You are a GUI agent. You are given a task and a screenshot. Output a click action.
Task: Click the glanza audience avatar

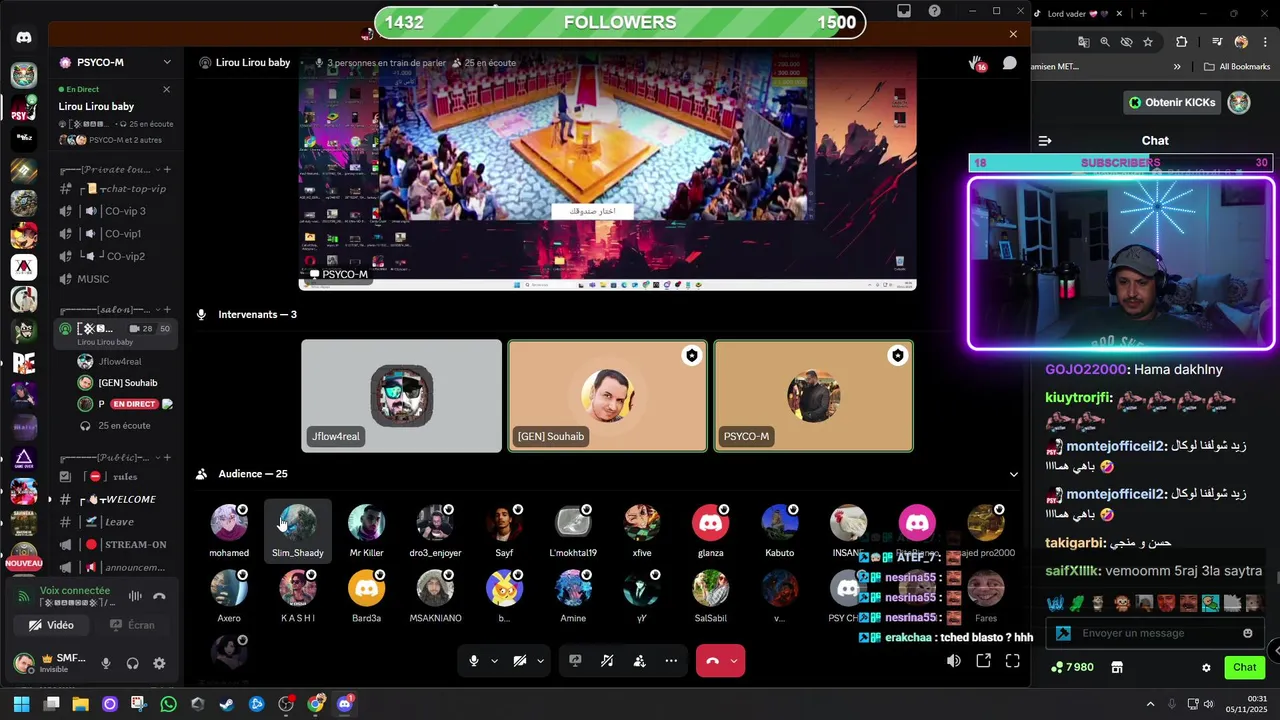point(711,523)
